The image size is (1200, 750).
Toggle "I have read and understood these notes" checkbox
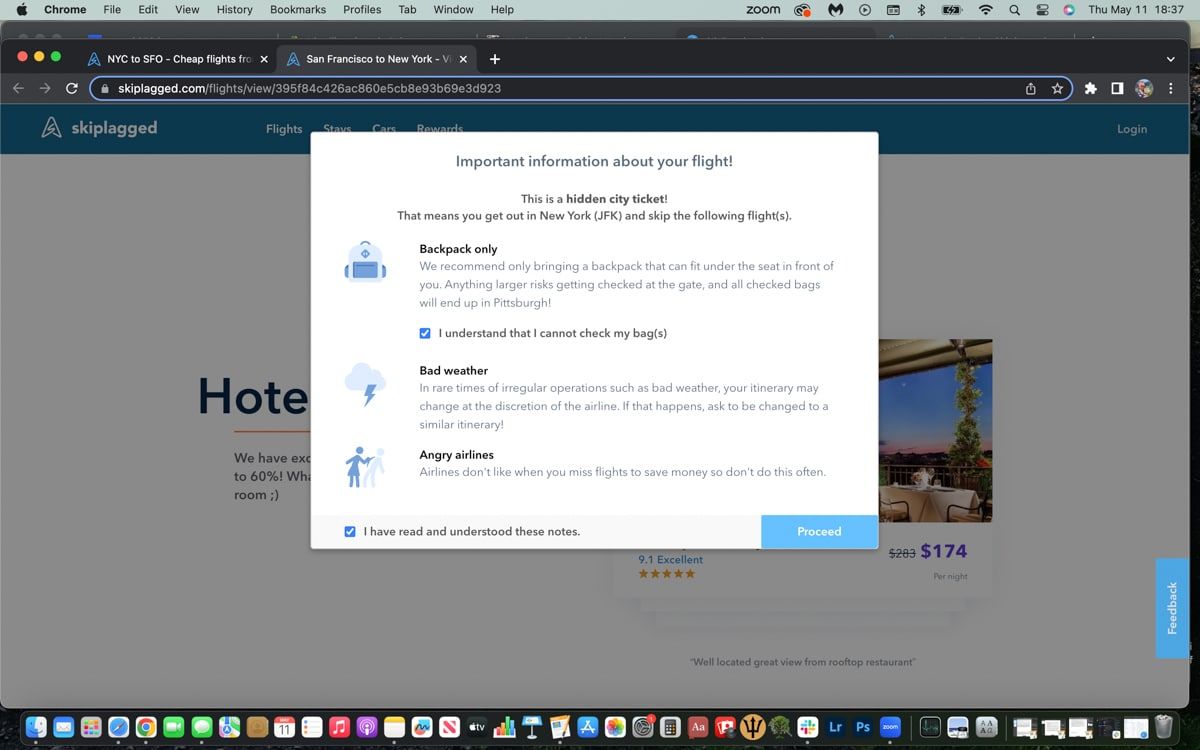[x=350, y=531]
